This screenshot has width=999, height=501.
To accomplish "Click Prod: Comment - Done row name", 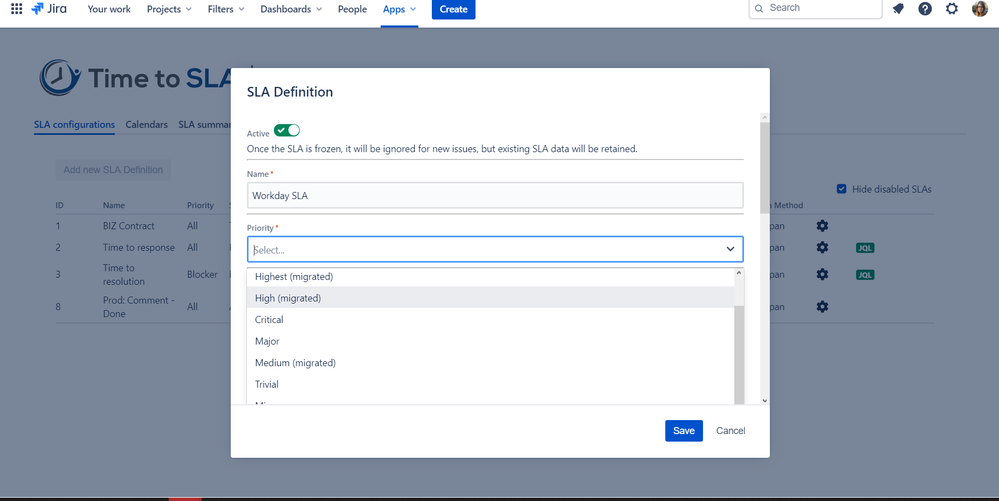I will point(138,307).
